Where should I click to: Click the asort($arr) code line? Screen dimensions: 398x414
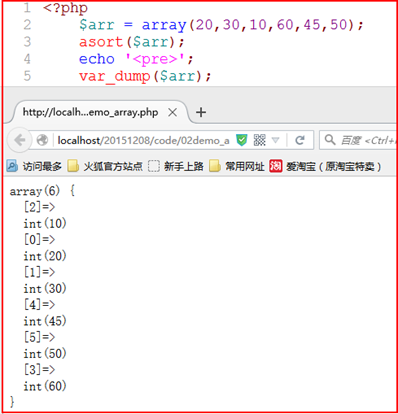pos(131,42)
